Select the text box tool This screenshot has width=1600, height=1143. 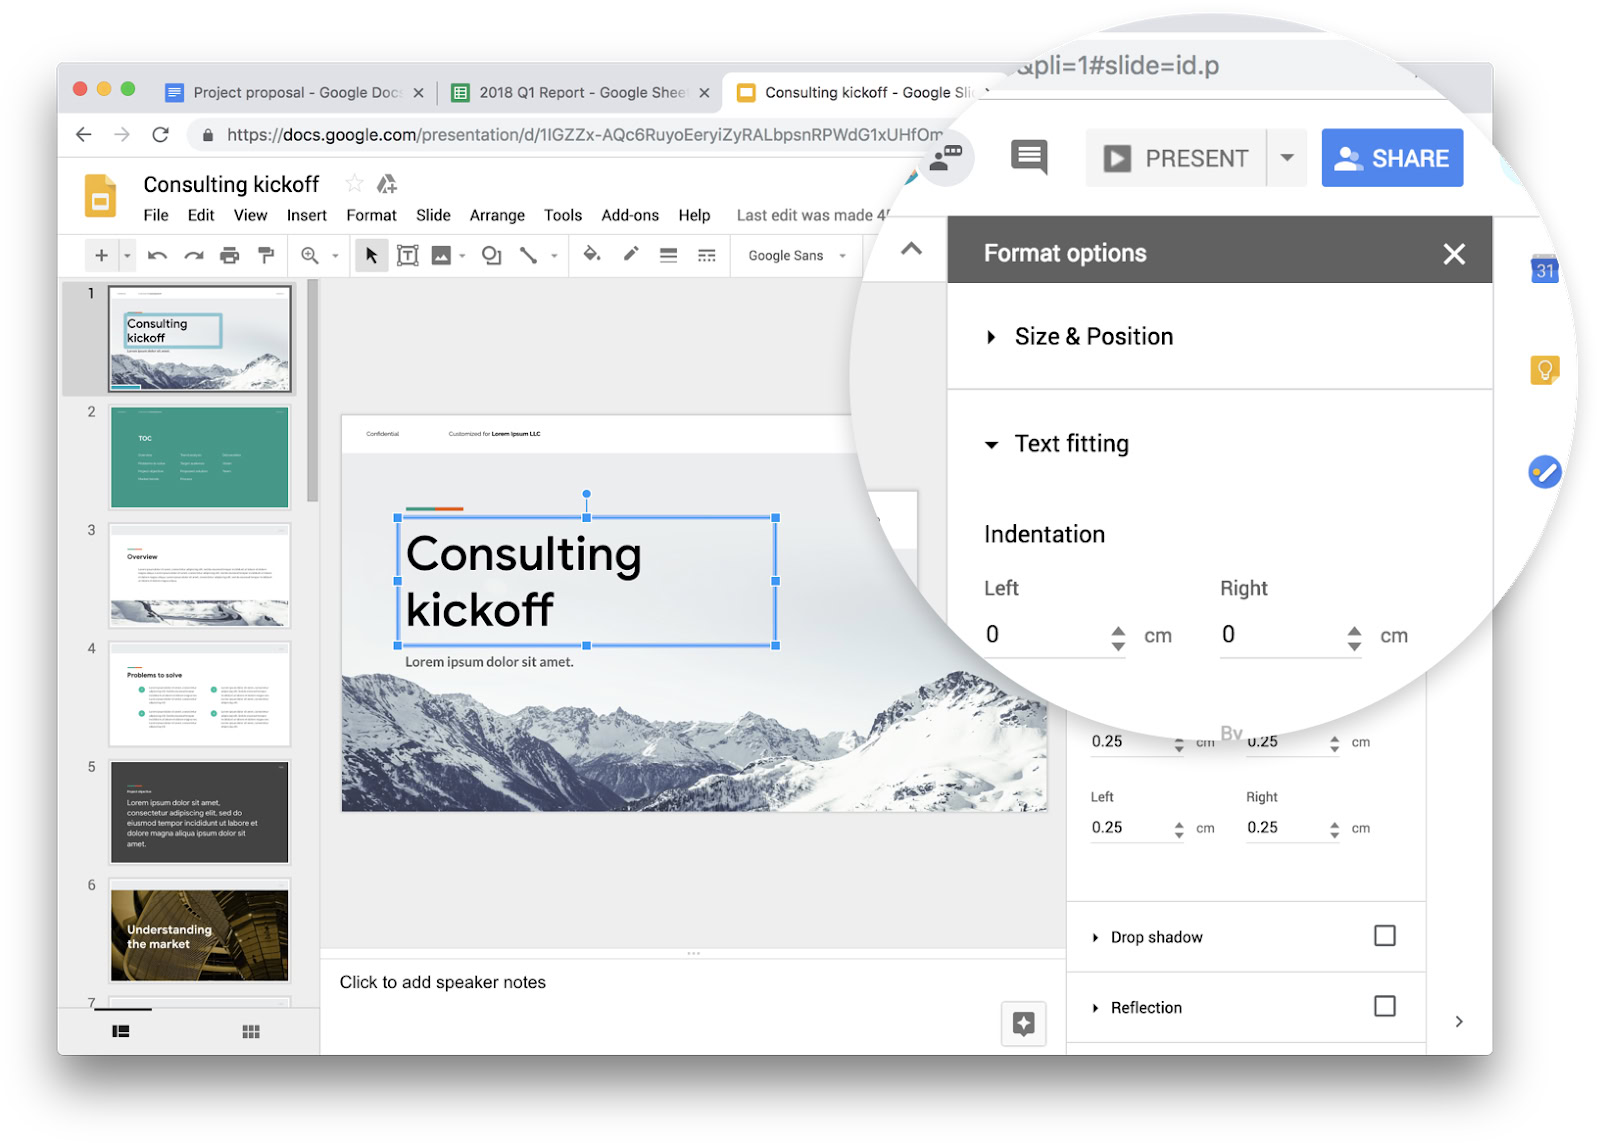point(407,256)
